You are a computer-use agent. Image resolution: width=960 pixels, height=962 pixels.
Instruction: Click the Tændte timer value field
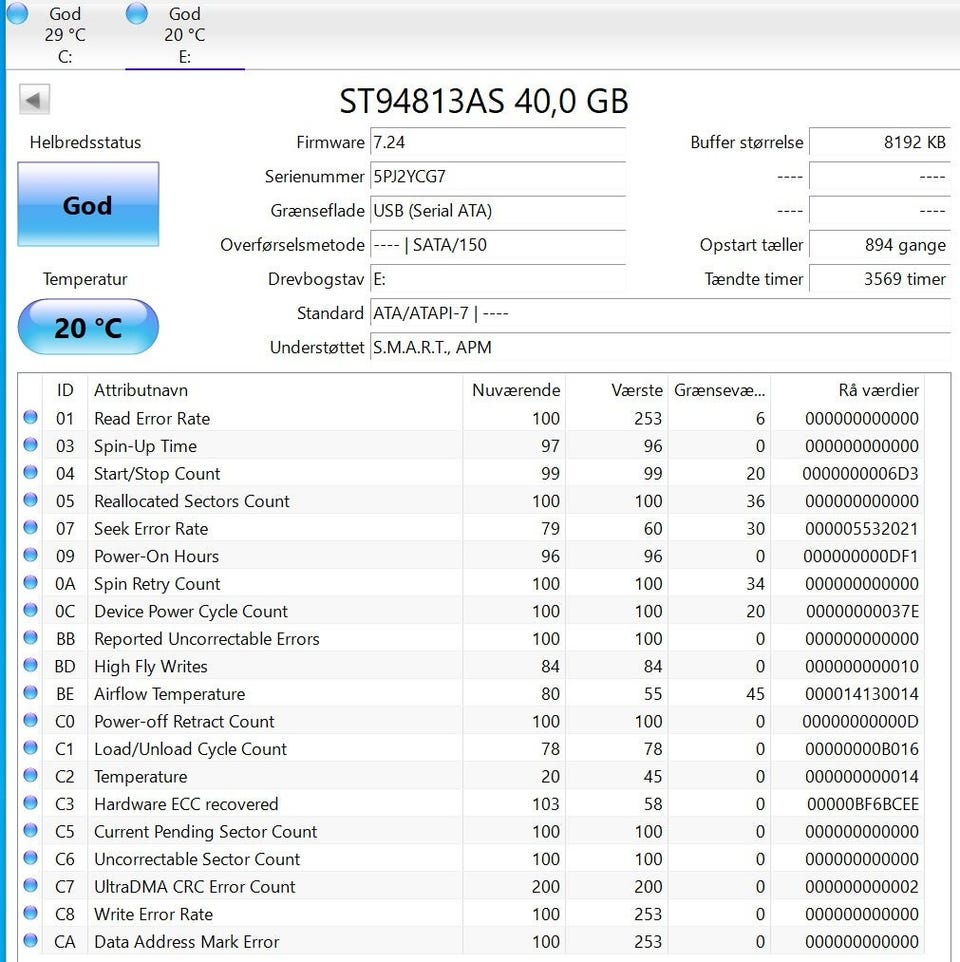click(x=879, y=279)
